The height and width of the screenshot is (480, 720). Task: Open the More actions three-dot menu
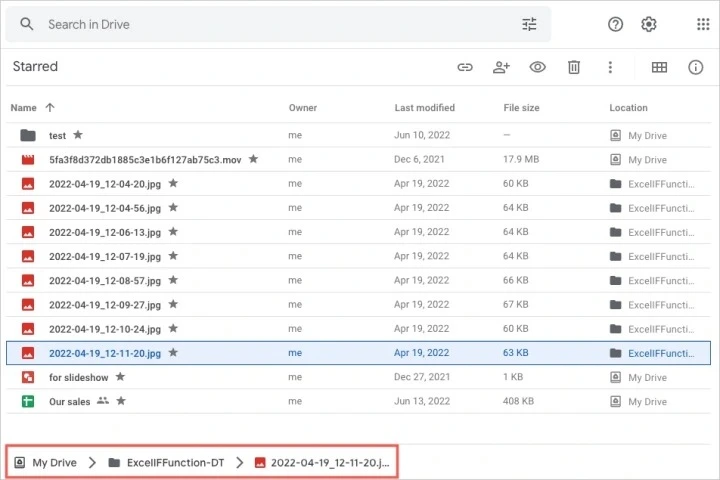click(x=610, y=68)
